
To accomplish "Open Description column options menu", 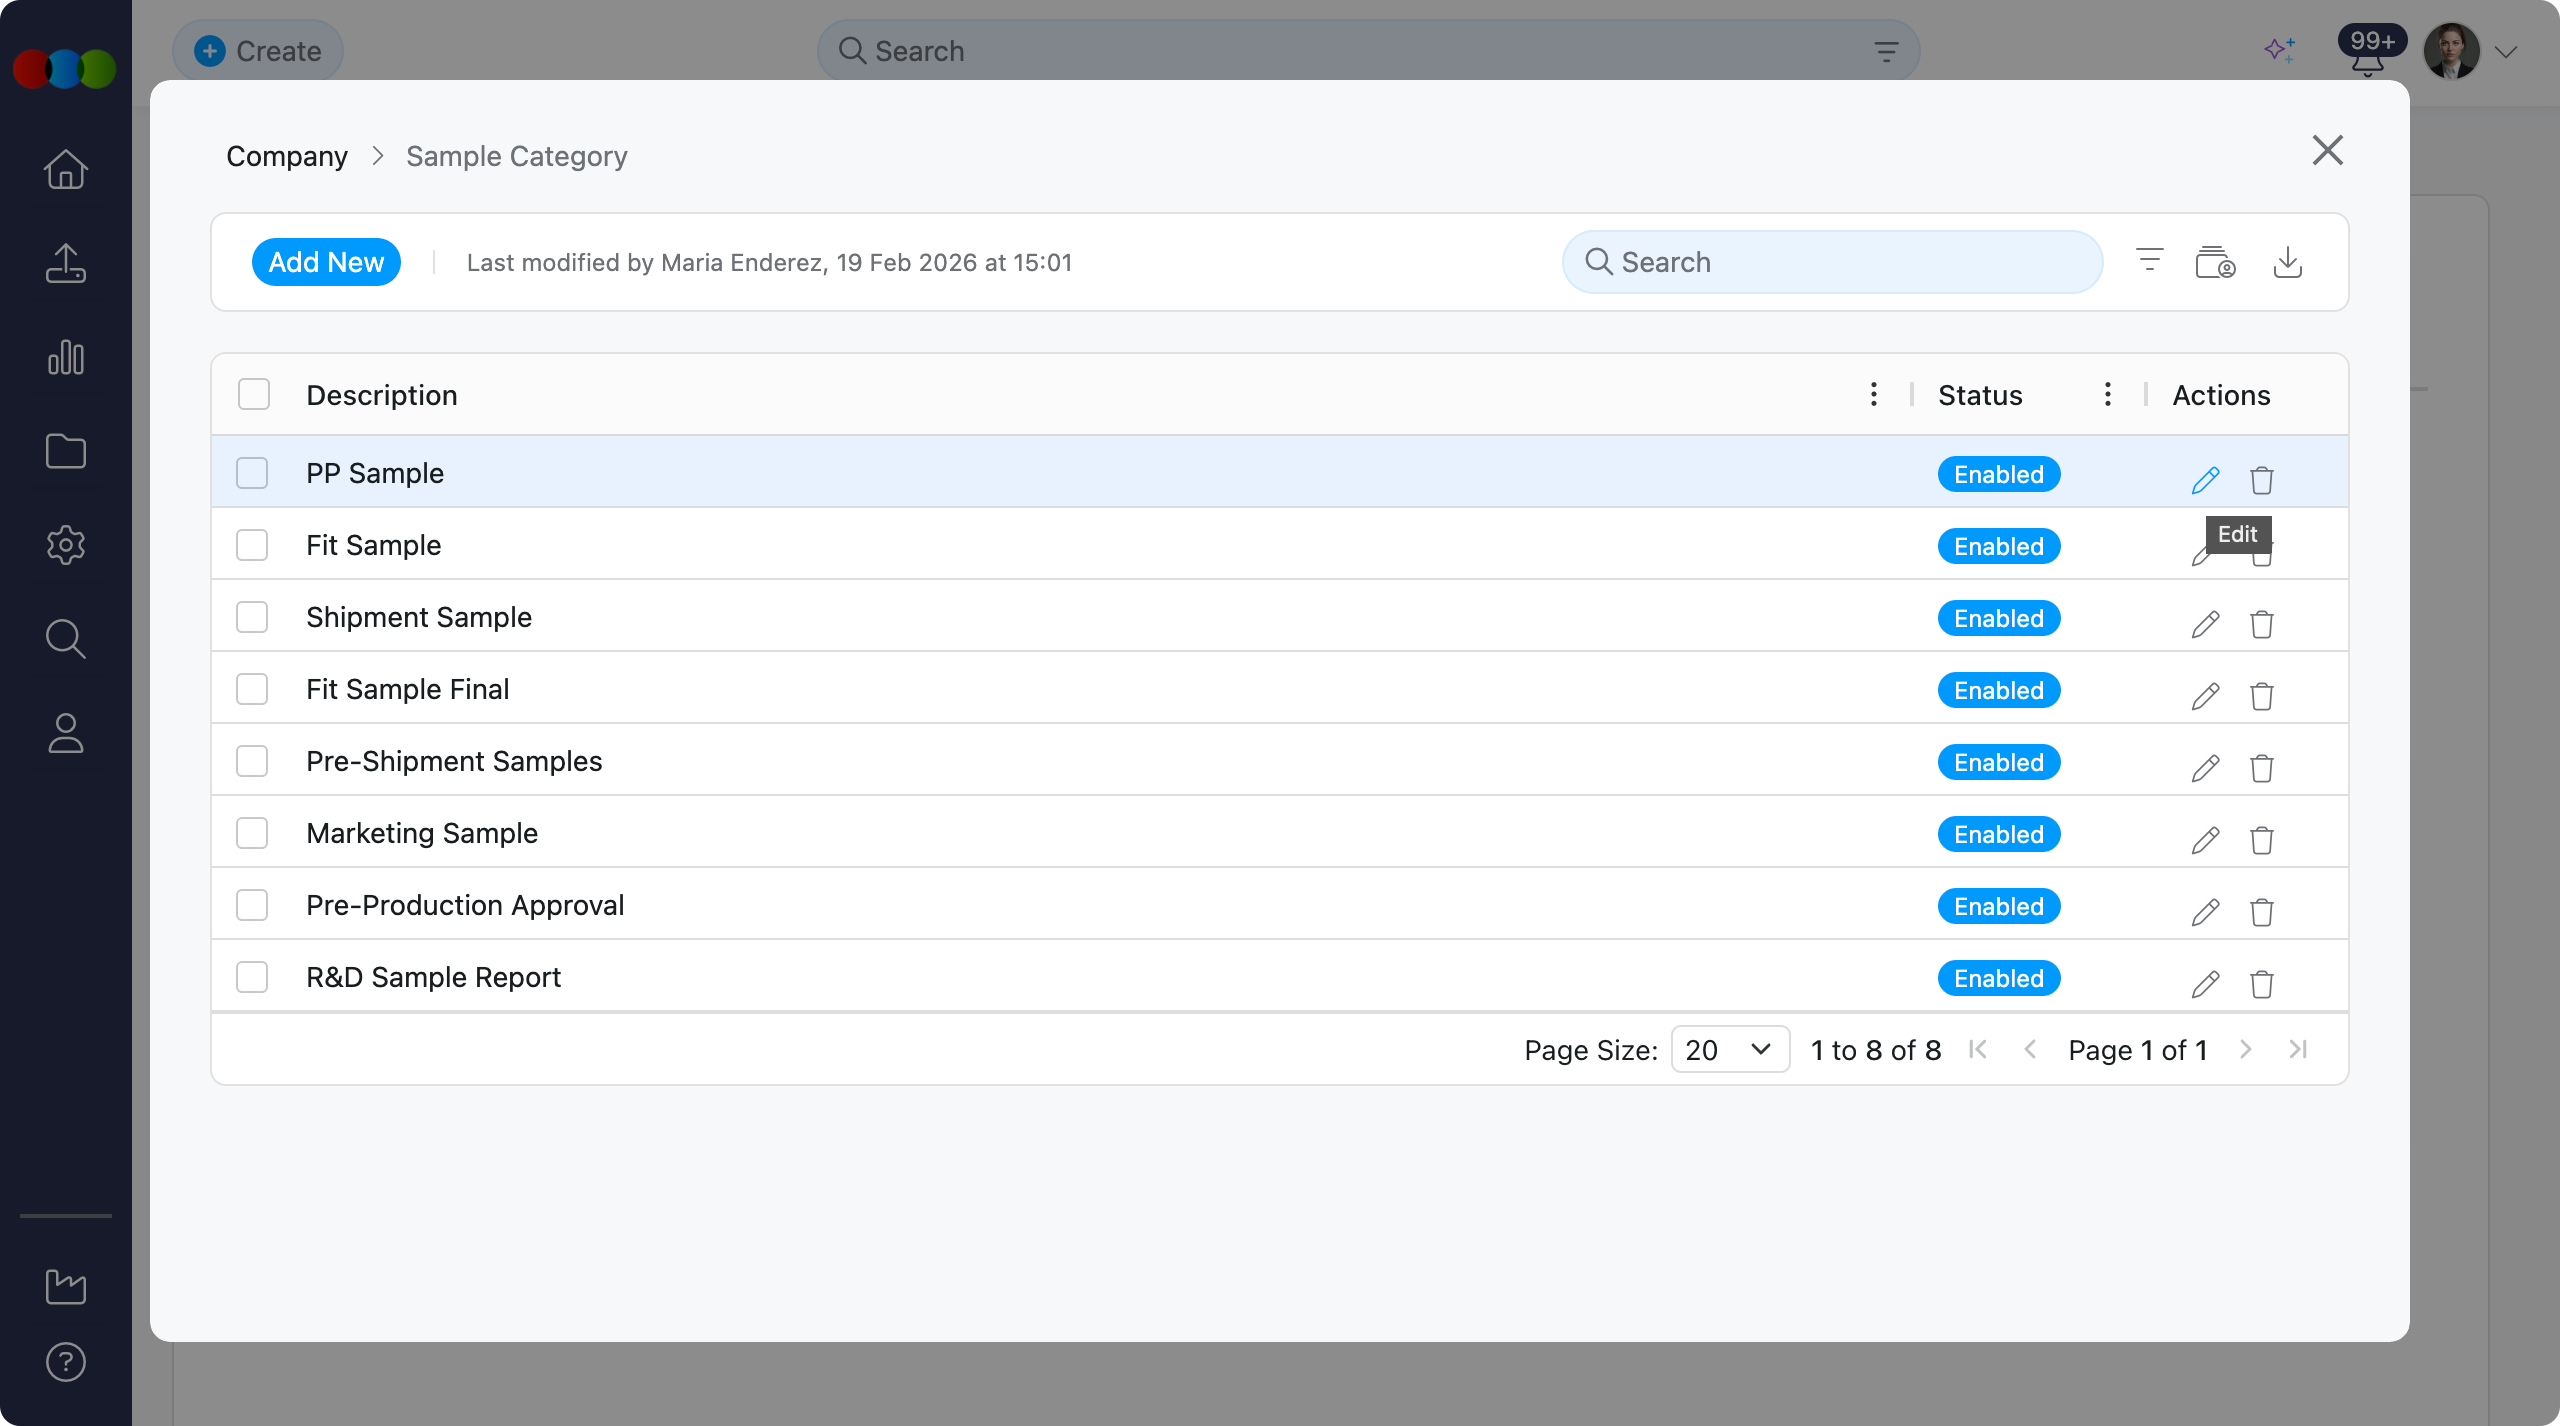I will (1873, 395).
